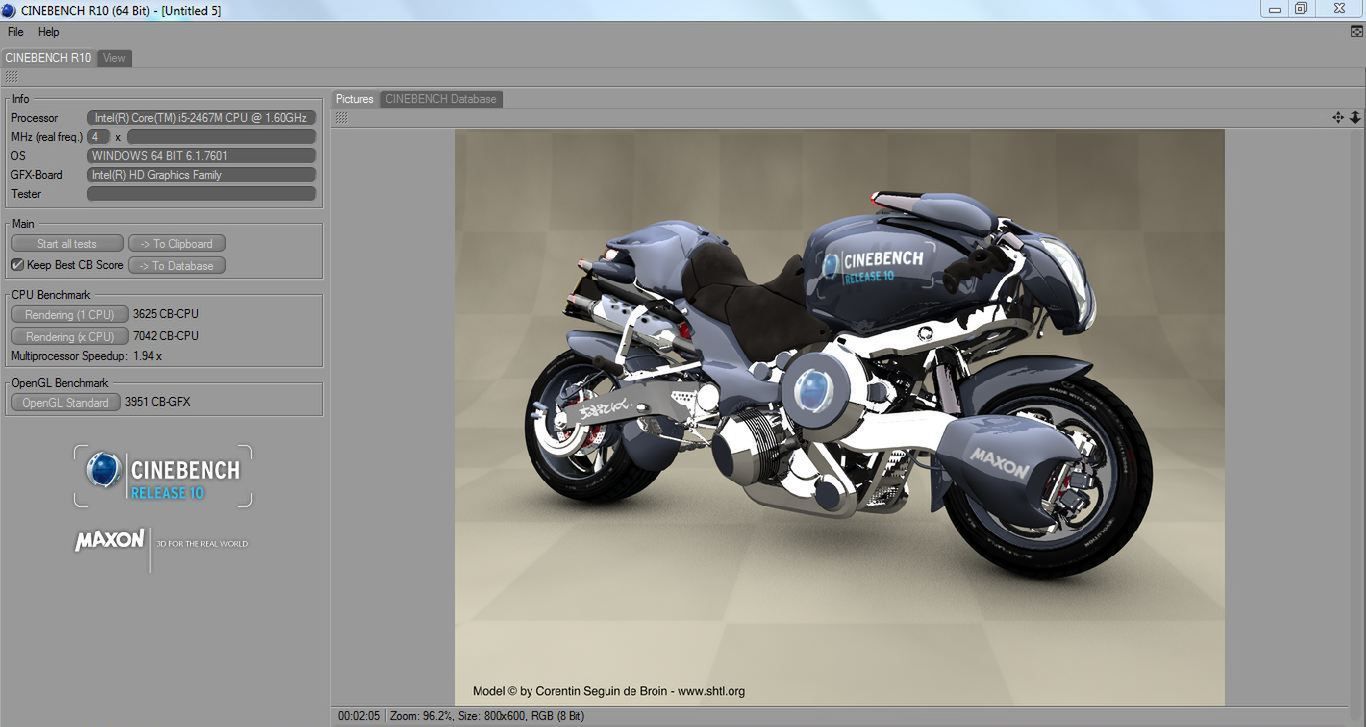Switch to the View tab
This screenshot has height=727, width=1366.
(x=115, y=58)
